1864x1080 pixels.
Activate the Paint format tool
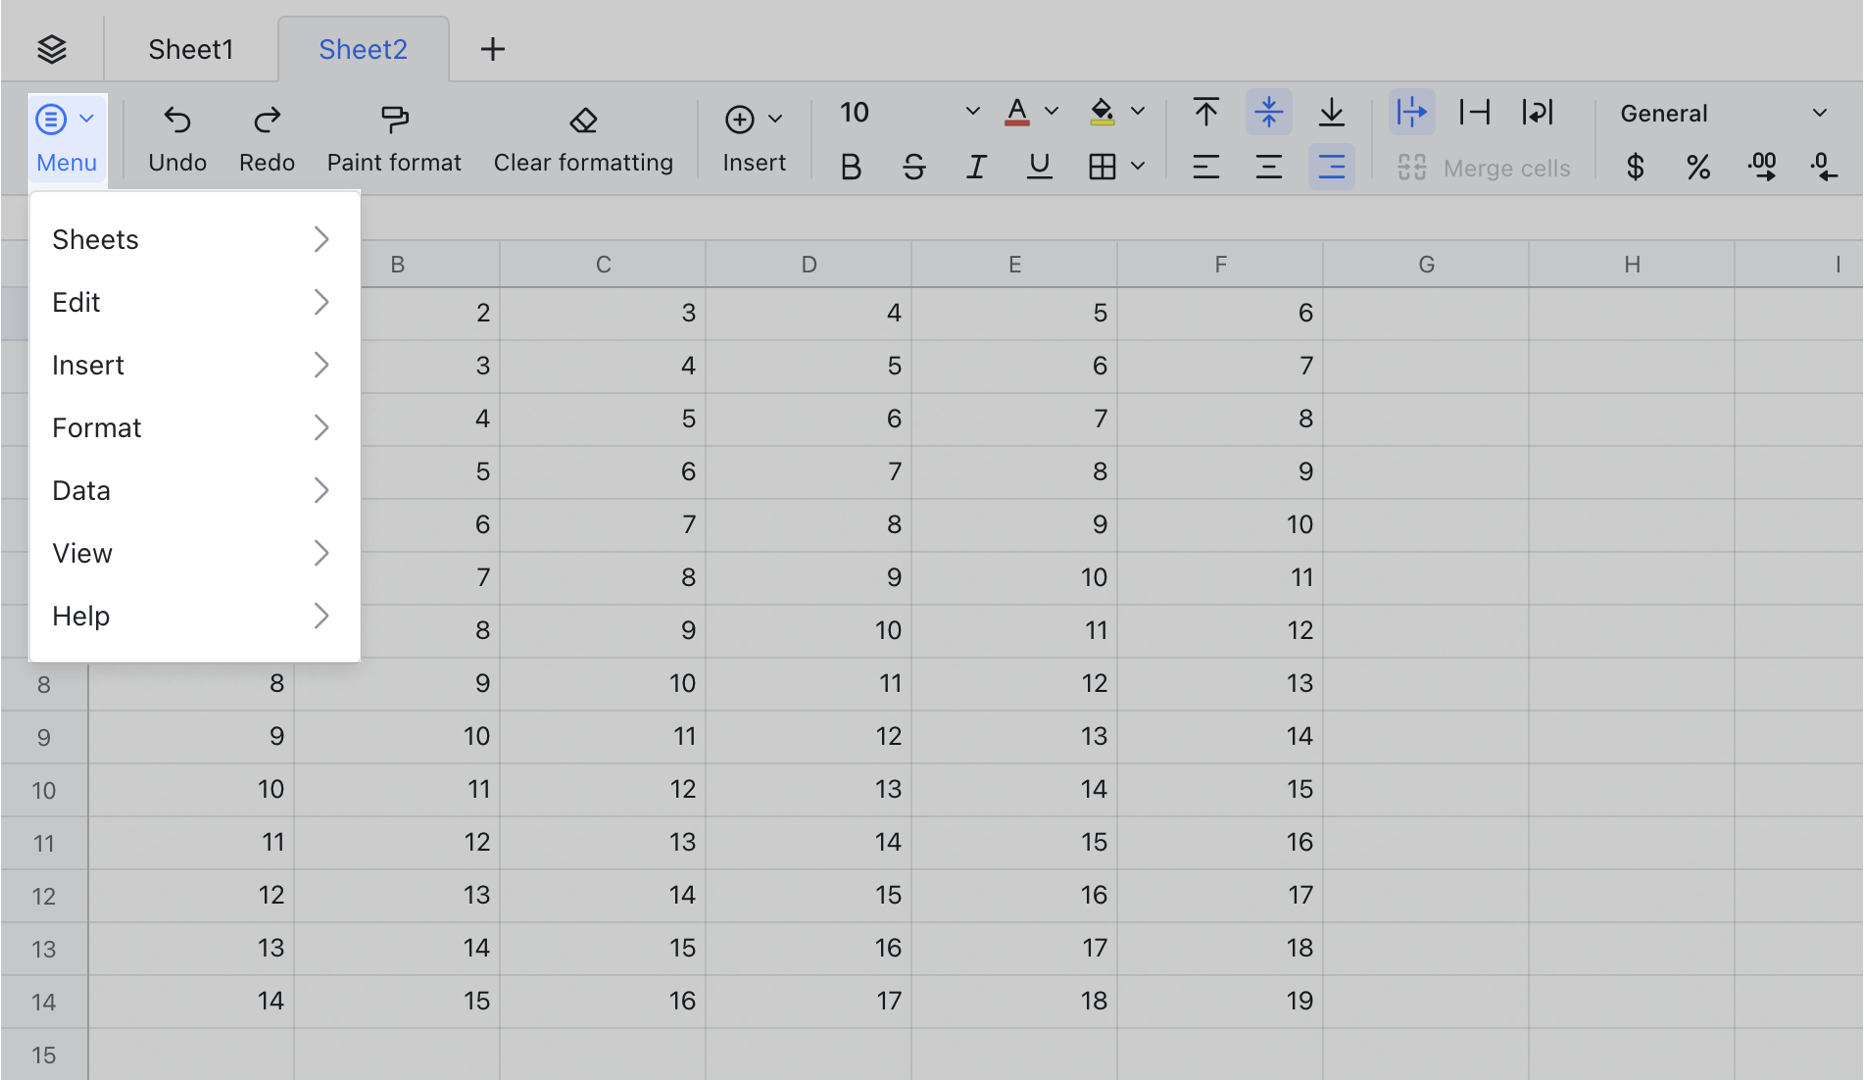click(x=394, y=120)
